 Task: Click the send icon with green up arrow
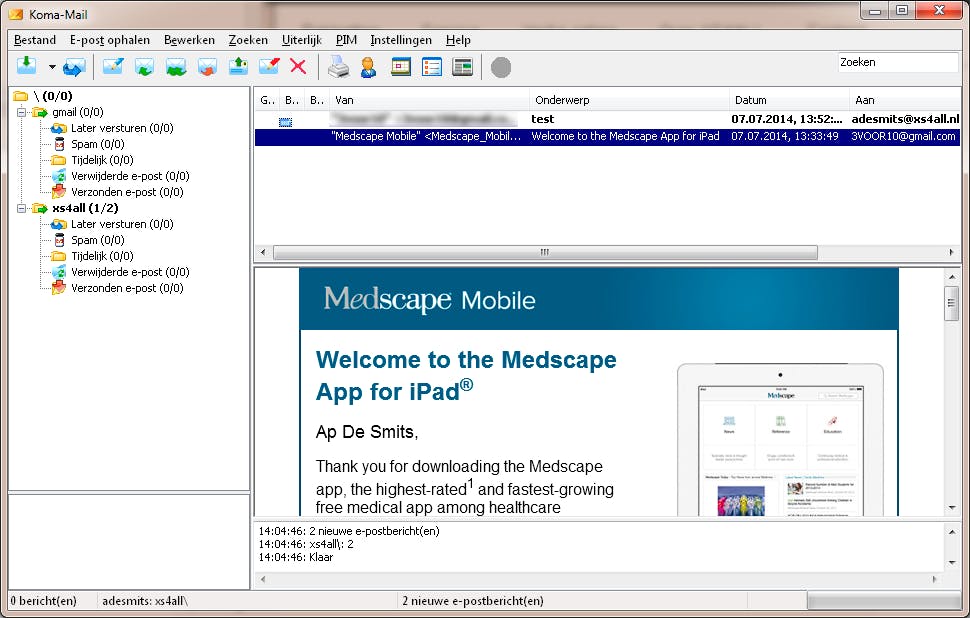238,66
